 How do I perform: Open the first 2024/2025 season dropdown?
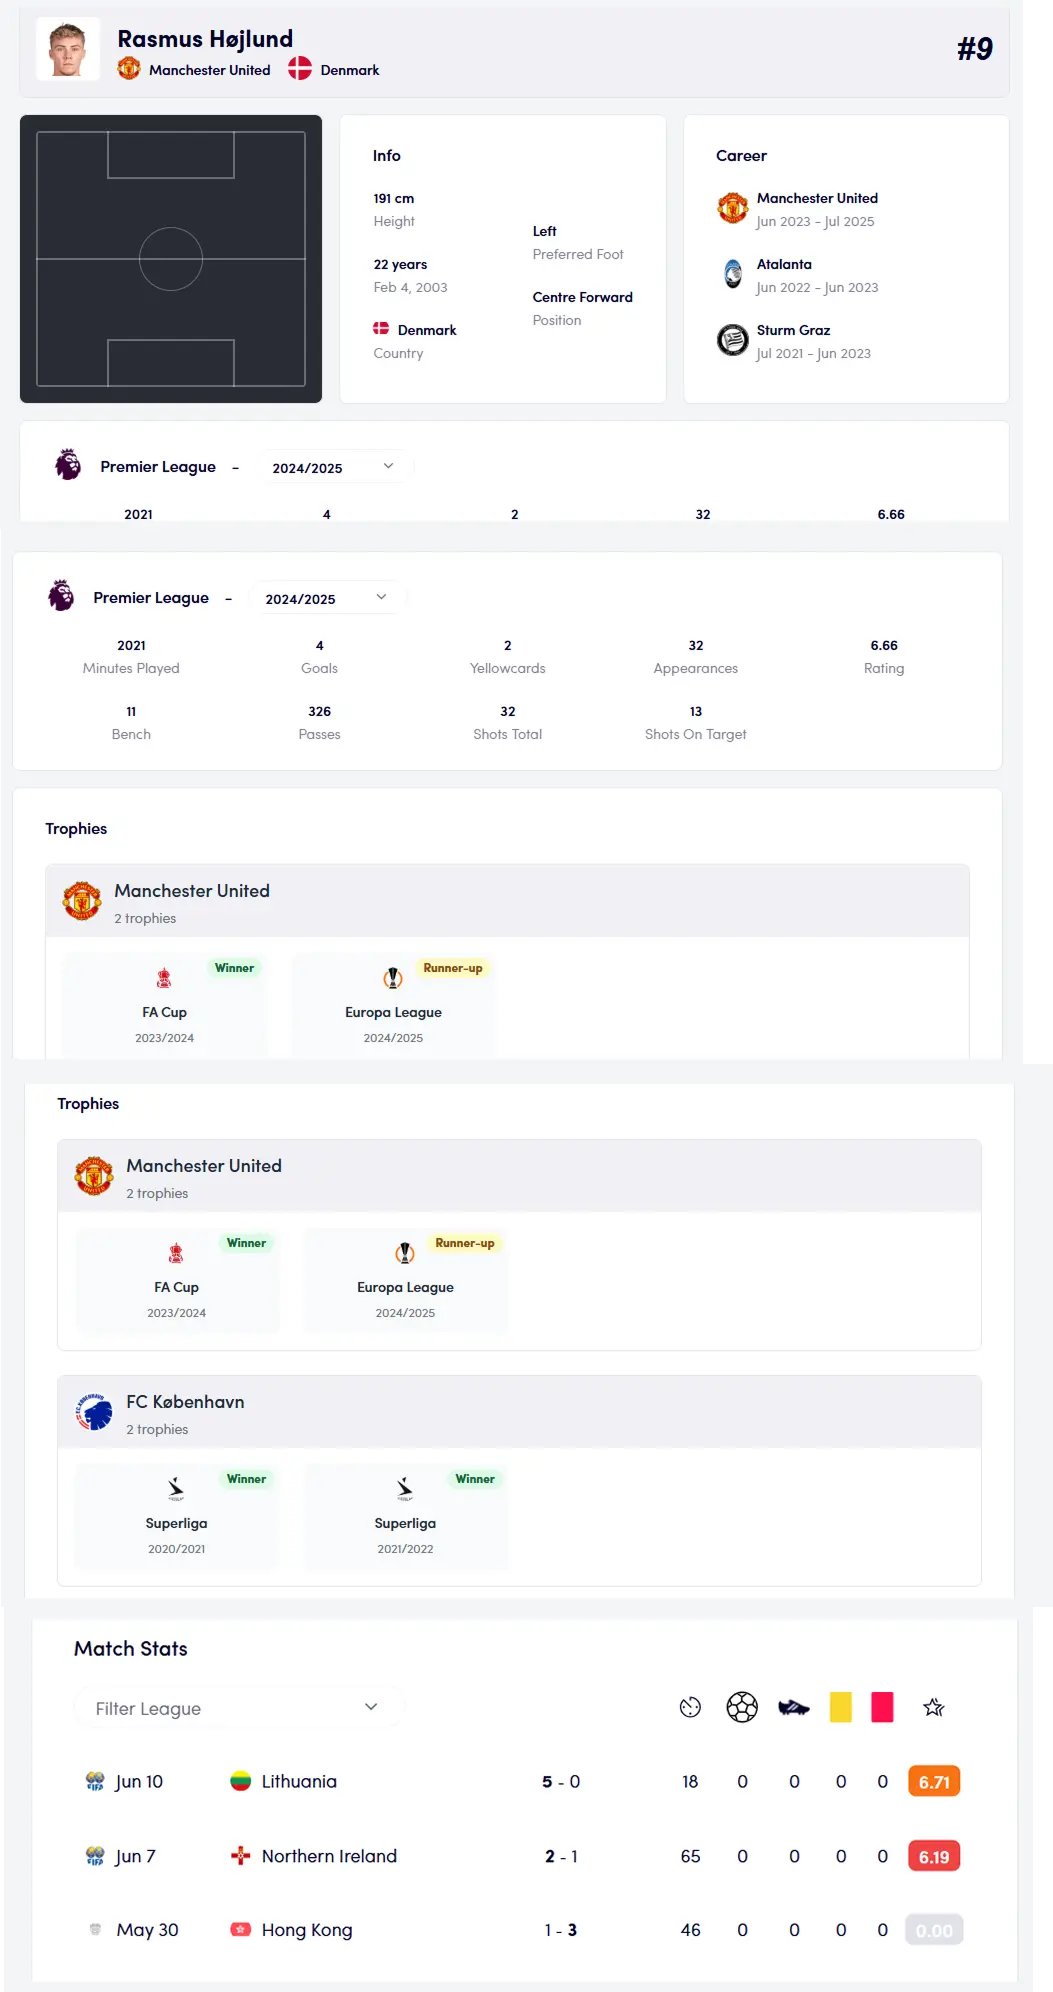pyautogui.click(x=334, y=467)
